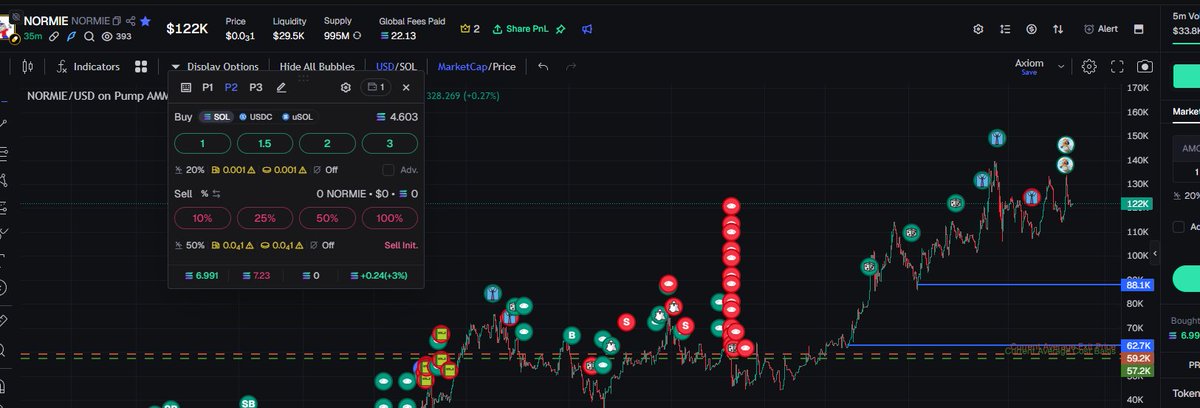
Task: Open trade panel settings gear
Action: 346,88
